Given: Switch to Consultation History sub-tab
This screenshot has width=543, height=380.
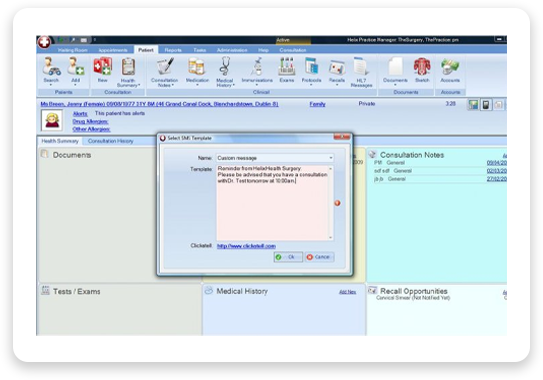Looking at the screenshot, I should [x=110, y=141].
